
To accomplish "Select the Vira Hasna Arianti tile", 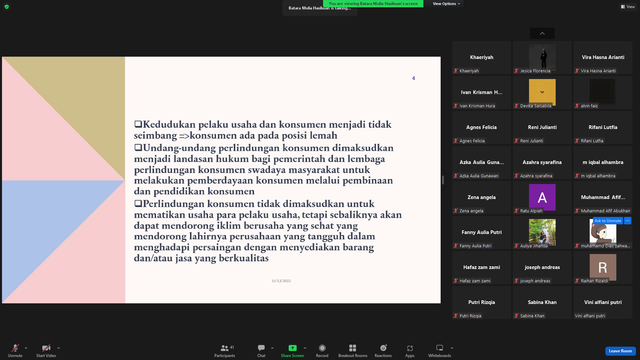I will (603, 58).
